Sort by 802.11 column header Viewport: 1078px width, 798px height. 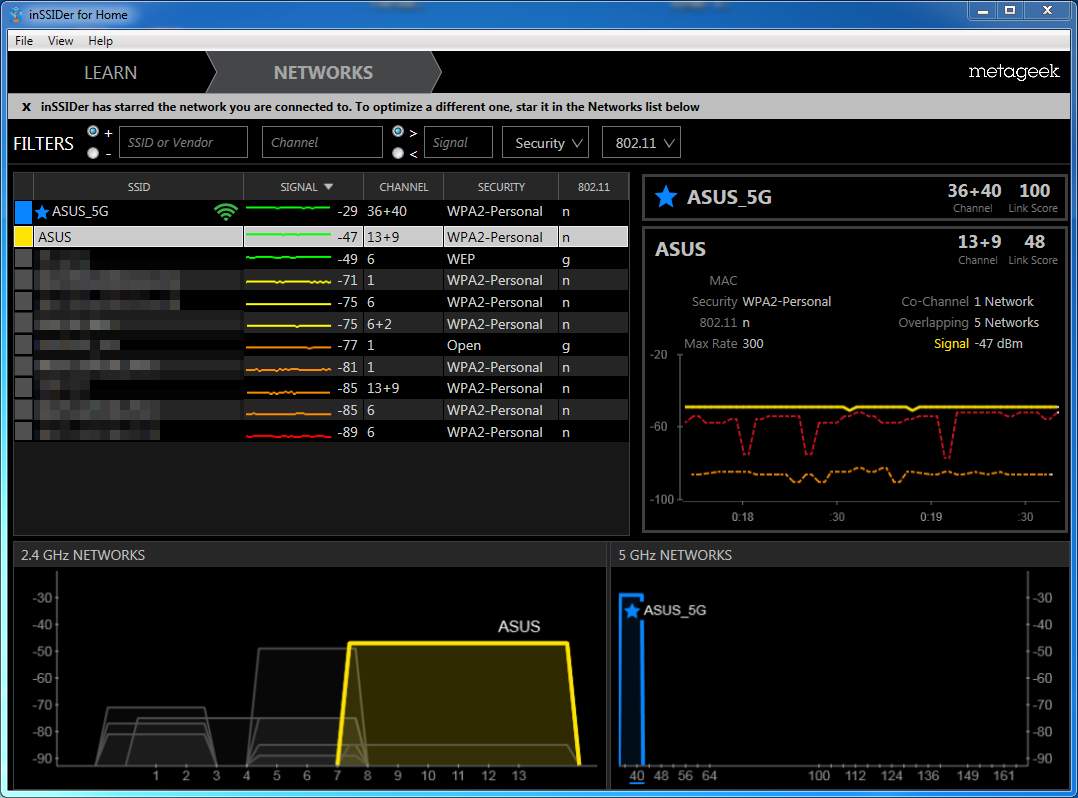click(593, 187)
